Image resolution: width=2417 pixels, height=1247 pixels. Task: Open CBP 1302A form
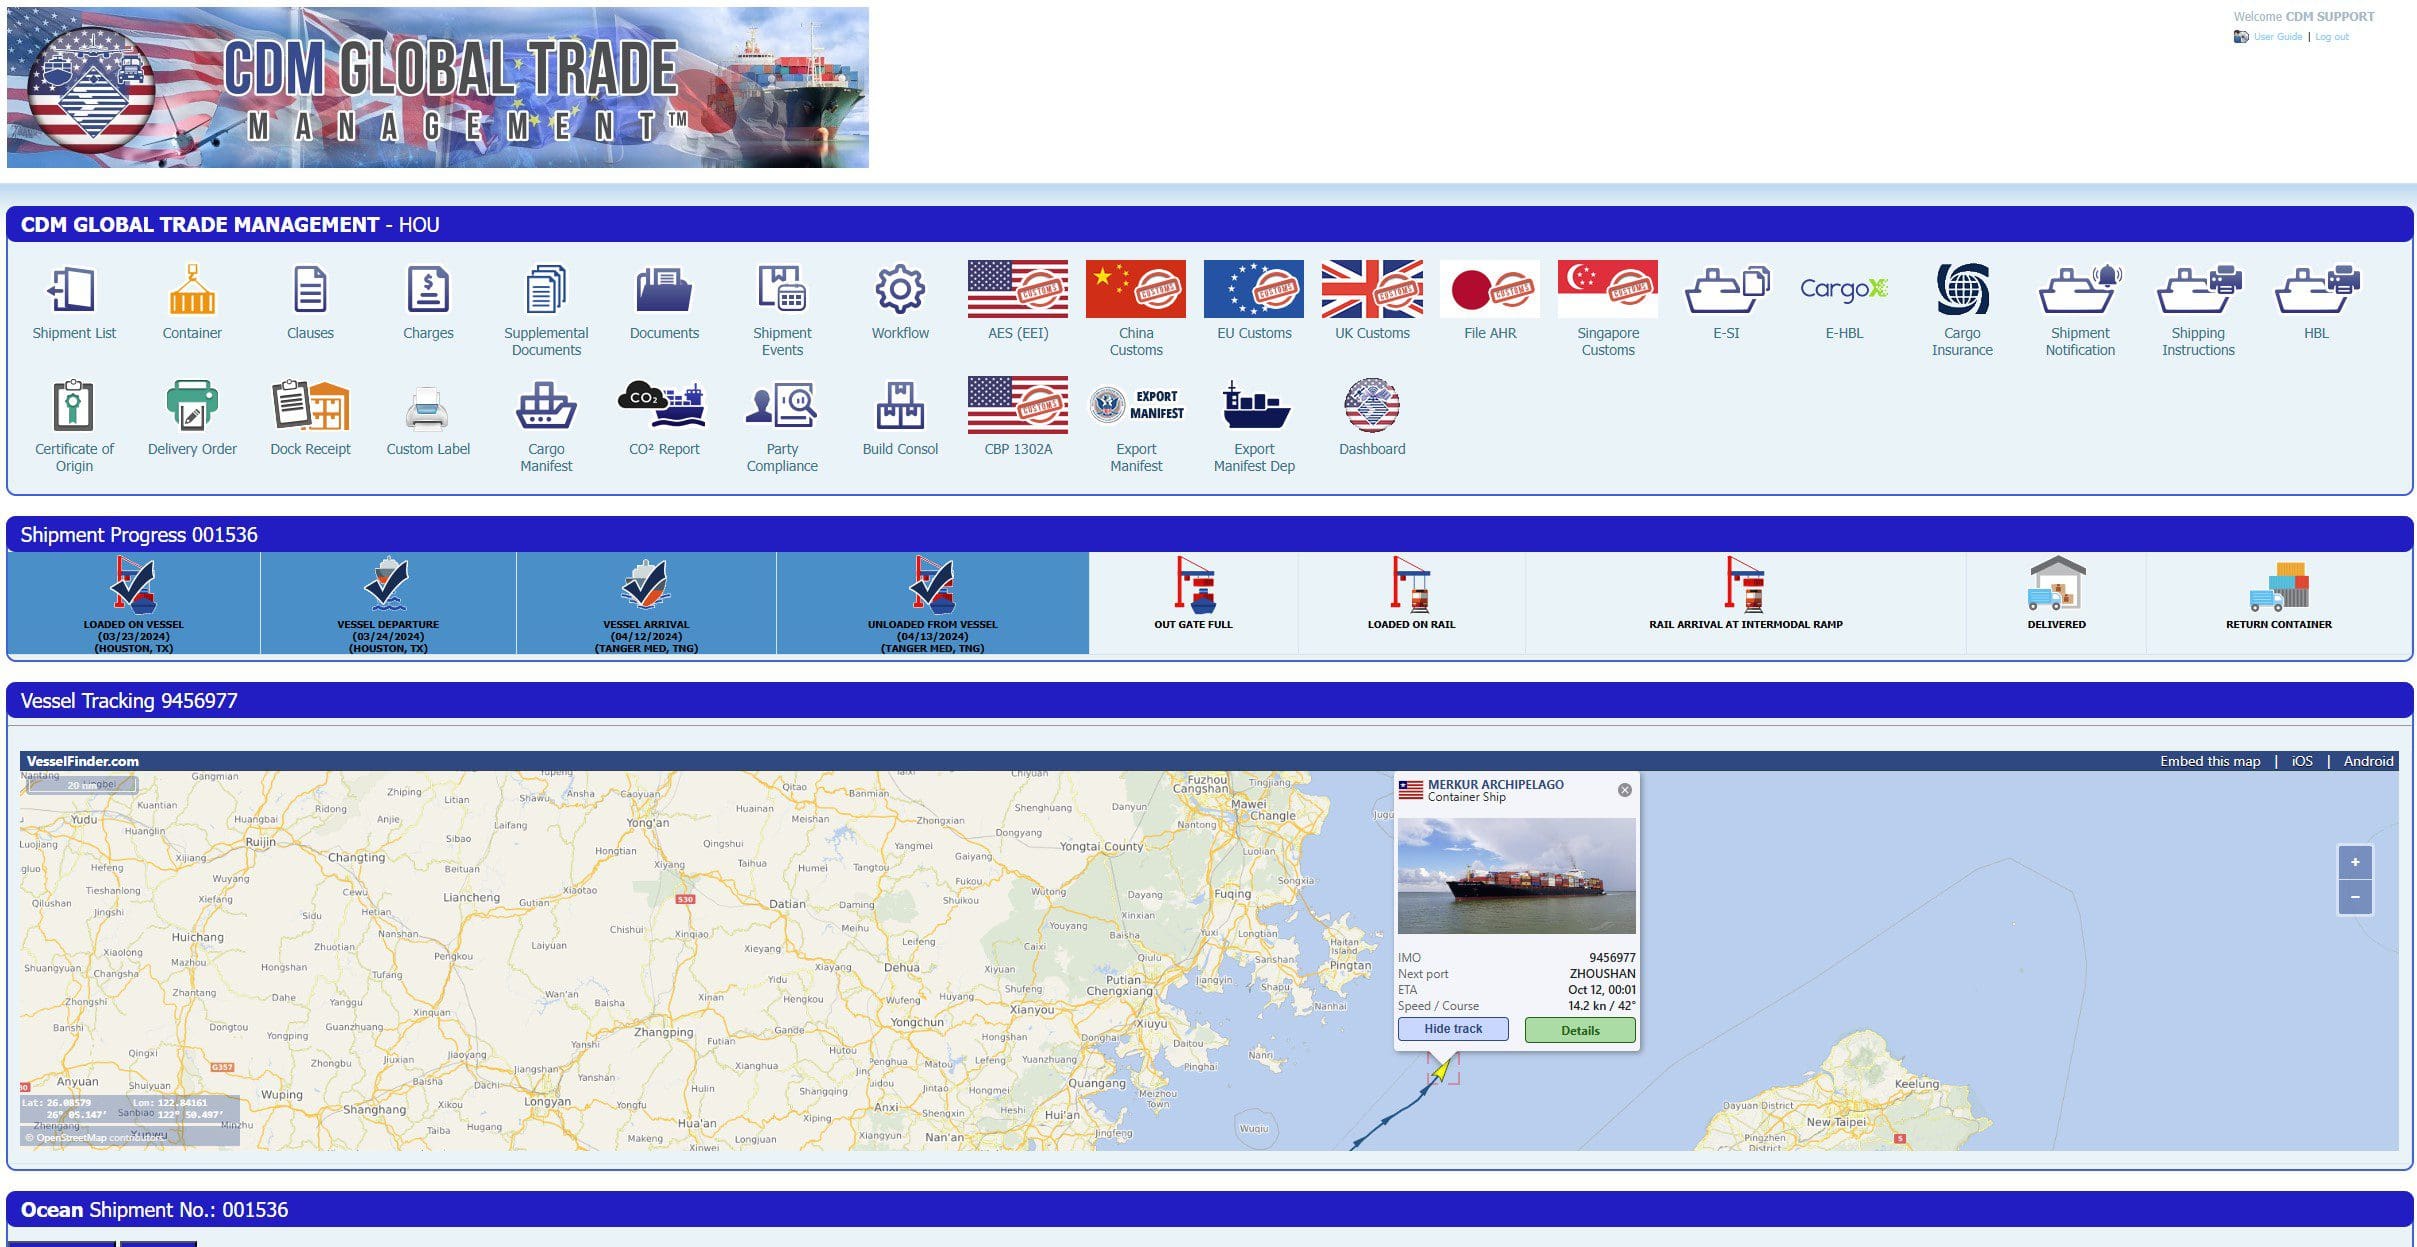1018,405
